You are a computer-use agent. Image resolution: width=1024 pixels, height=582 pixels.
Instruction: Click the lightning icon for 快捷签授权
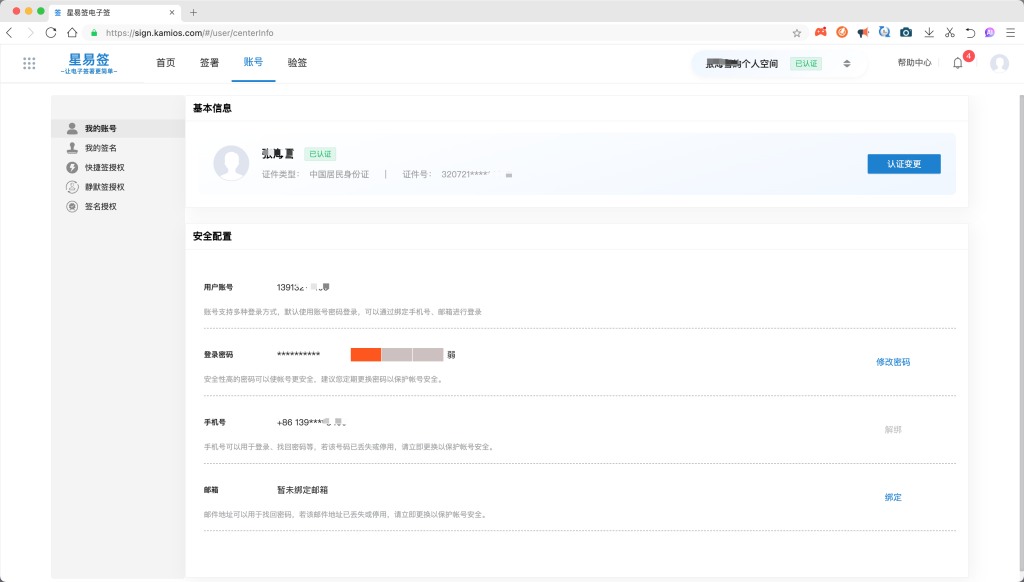[x=72, y=168]
